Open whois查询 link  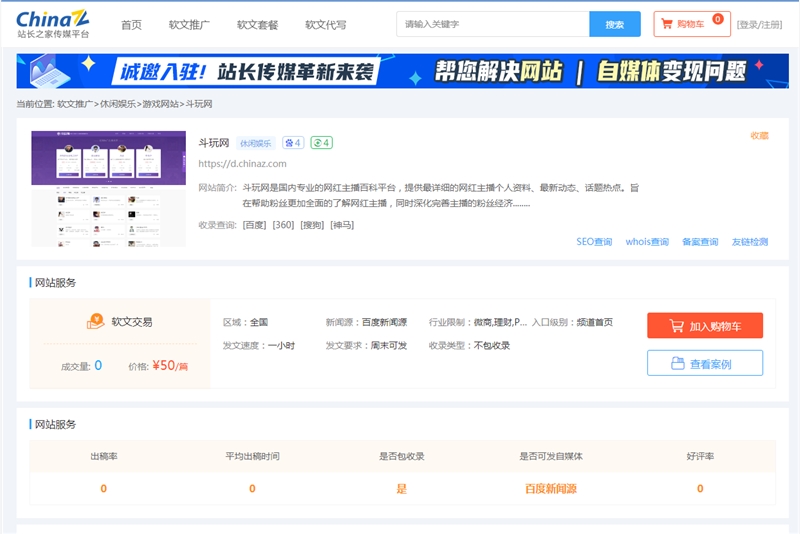[x=647, y=242]
